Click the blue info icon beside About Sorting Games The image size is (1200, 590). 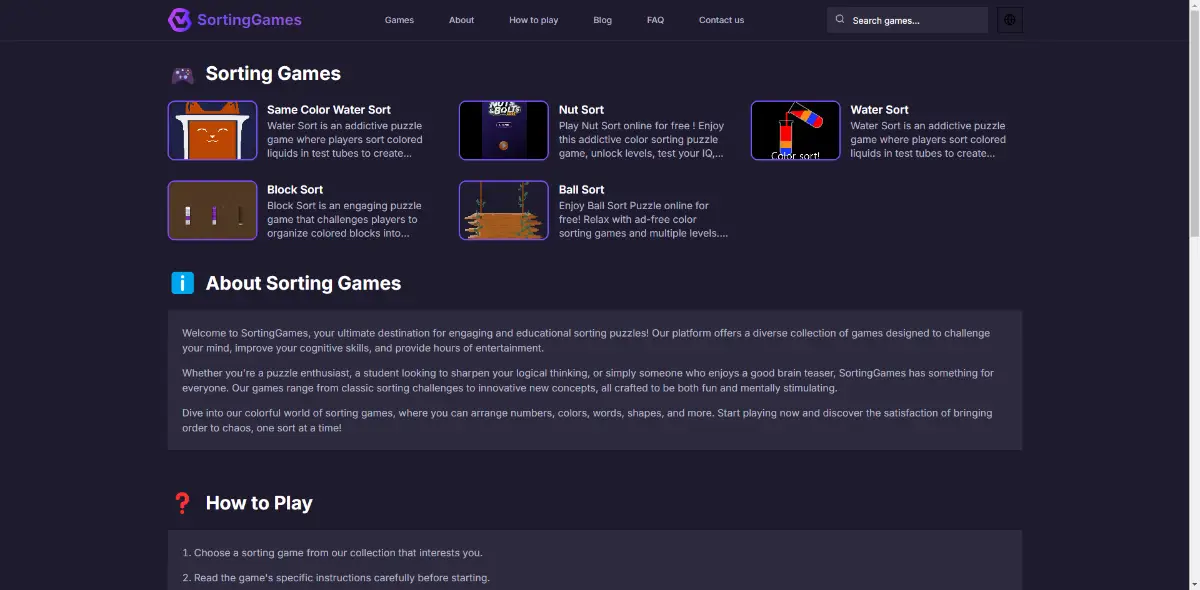point(182,283)
